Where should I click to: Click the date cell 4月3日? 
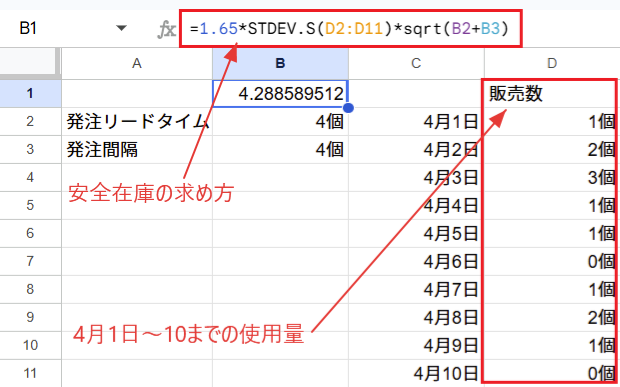pos(416,177)
